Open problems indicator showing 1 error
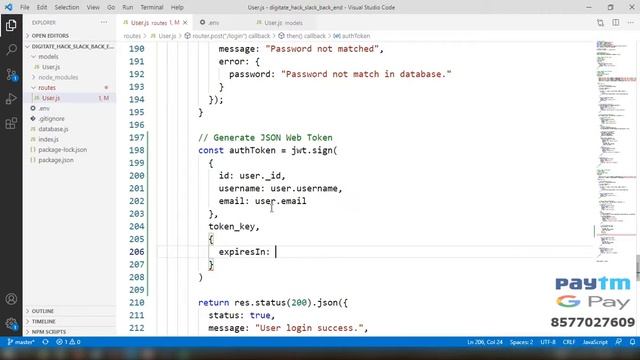Image resolution: width=640 pixels, height=360 pixels. click(x=68, y=342)
